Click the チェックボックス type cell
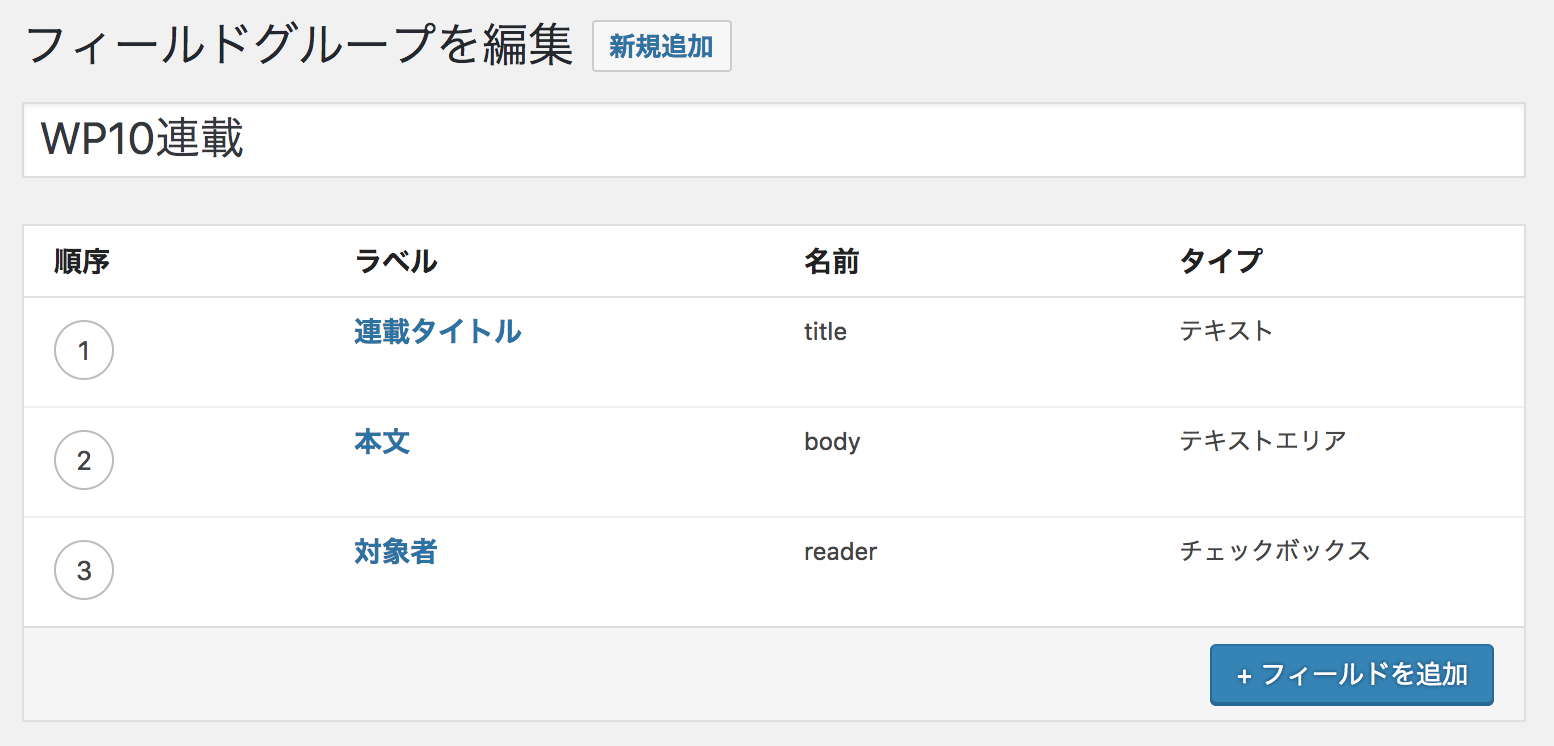This screenshot has width=1554, height=746. click(x=1274, y=551)
